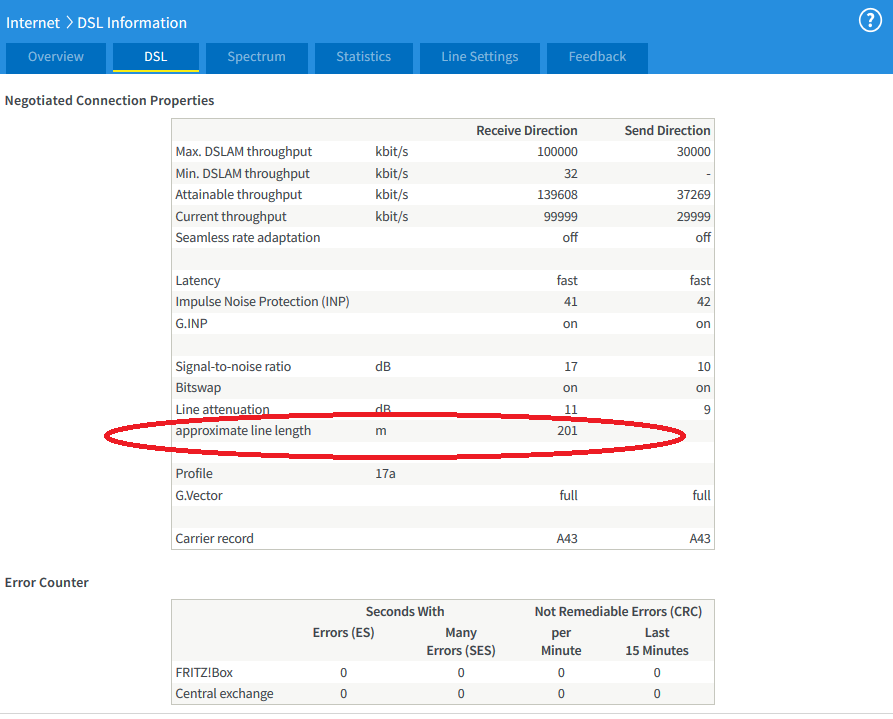
Task: Click the DSL Information breadcrumb text
Action: 132,22
